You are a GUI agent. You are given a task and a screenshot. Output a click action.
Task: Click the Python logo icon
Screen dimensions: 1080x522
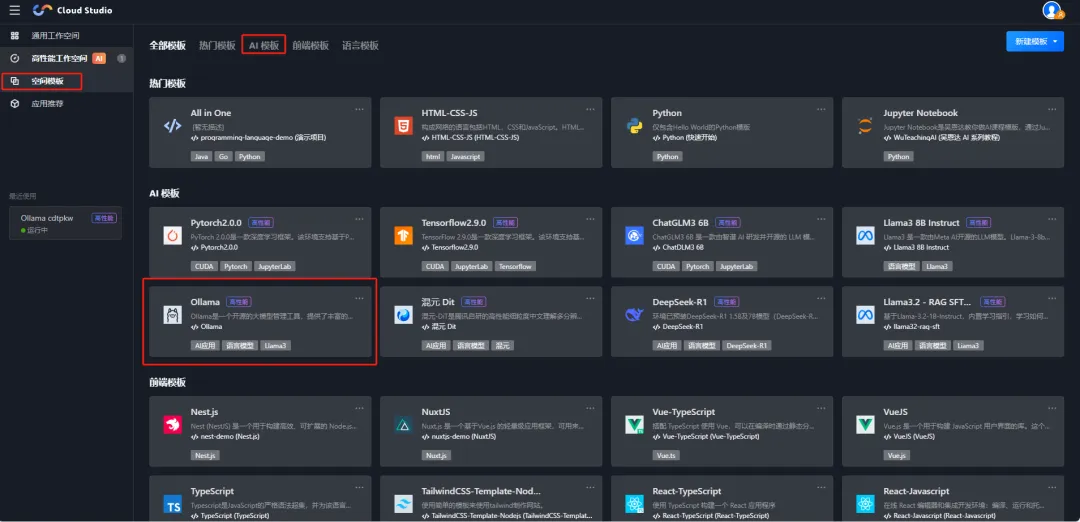pos(634,125)
